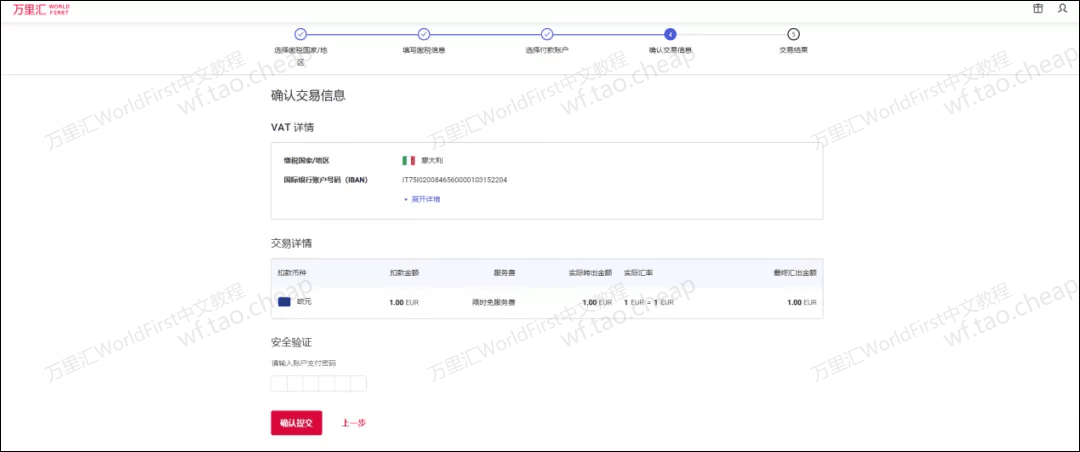
Task: Click the 万里汇 WorldFirst logo
Action: [x=41, y=10]
